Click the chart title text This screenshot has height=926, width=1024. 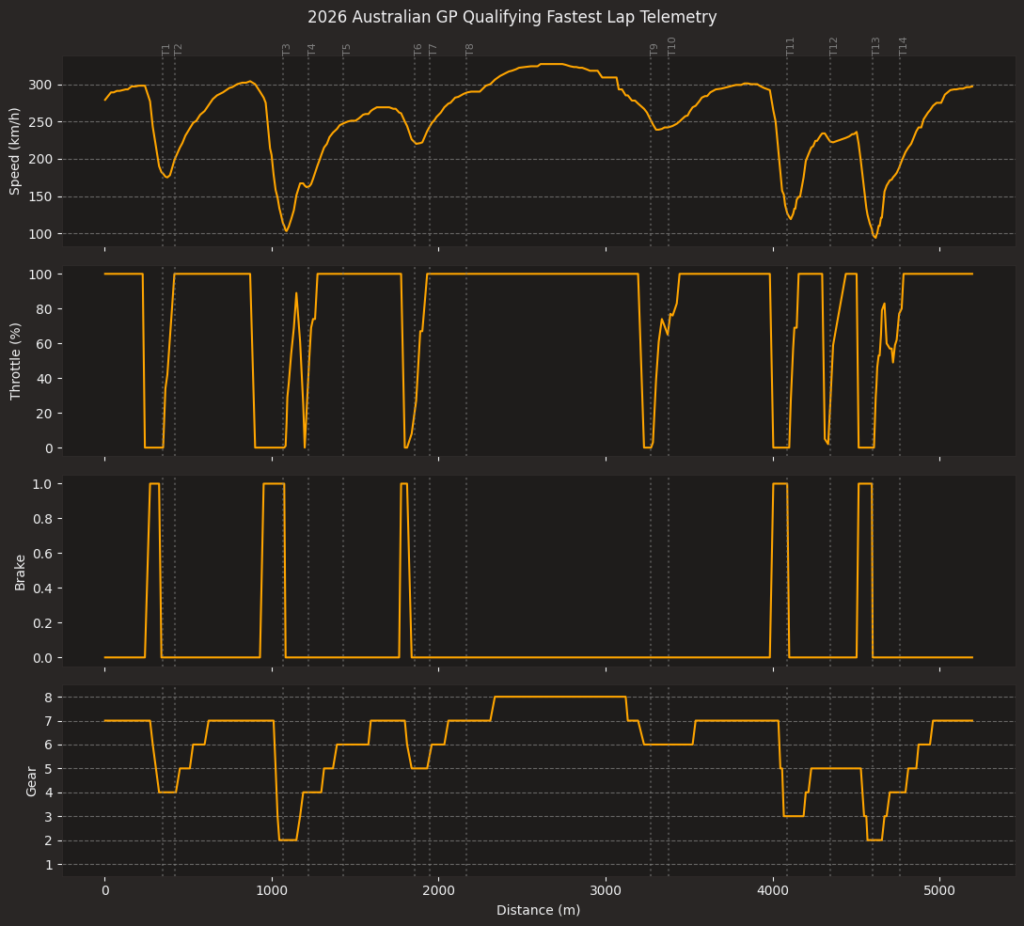[x=511, y=17]
